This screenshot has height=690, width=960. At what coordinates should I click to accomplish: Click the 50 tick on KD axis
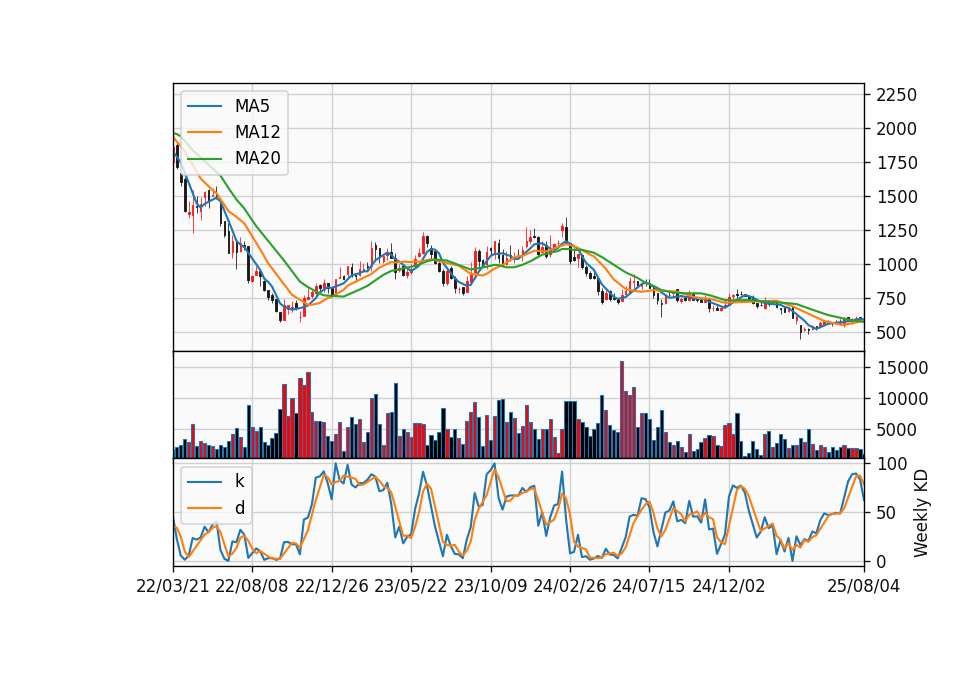coord(886,512)
